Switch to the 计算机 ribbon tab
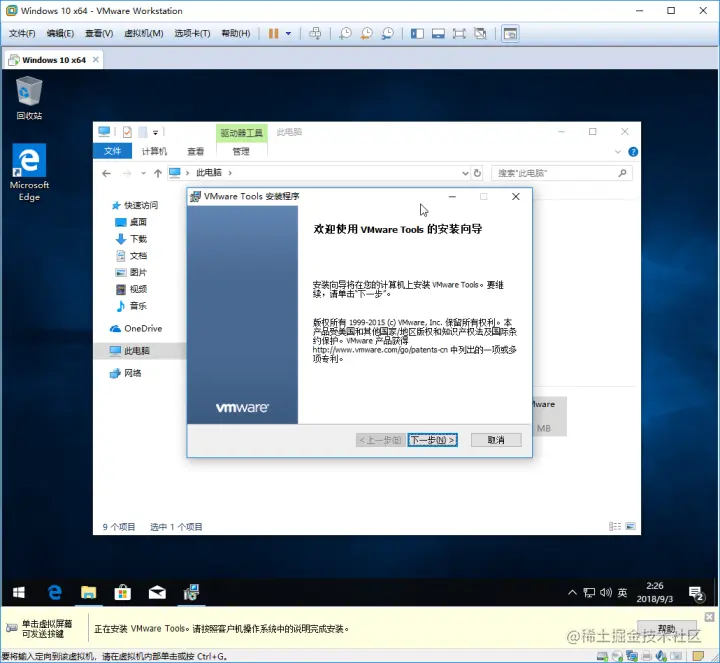720x663 pixels. pos(154,151)
